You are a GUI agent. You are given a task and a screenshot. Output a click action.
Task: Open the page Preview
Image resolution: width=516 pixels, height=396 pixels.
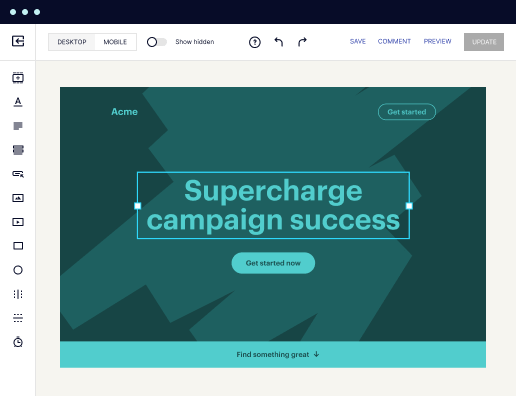pyautogui.click(x=437, y=42)
